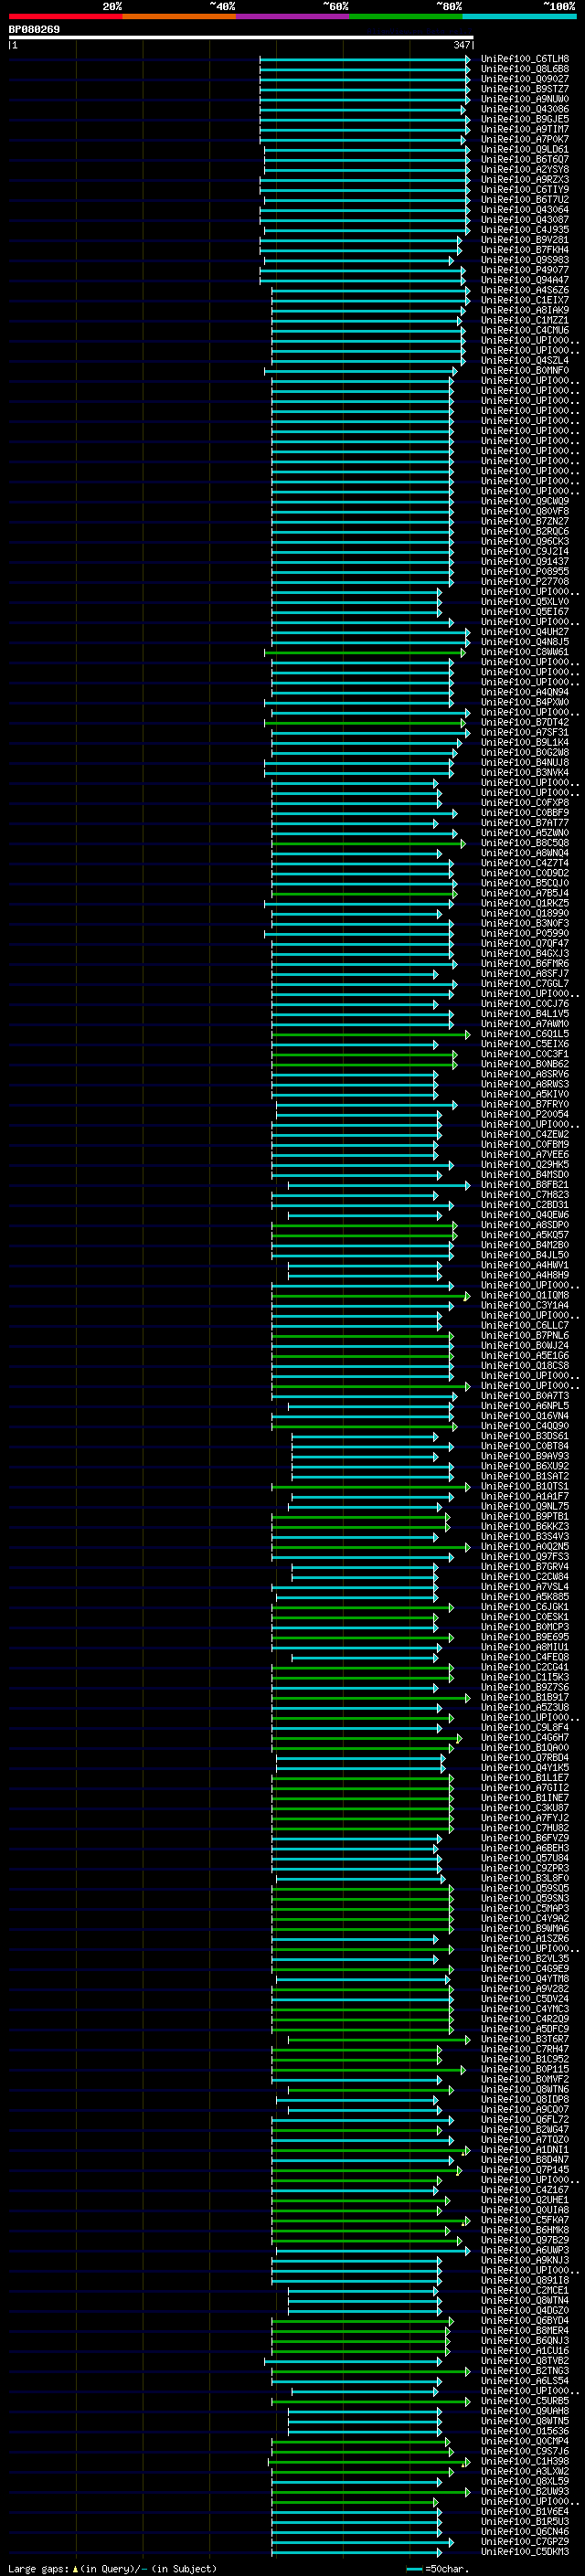Click the UniRef100_C1H398 label
585x2576 pixels.
(x=525, y=2461)
